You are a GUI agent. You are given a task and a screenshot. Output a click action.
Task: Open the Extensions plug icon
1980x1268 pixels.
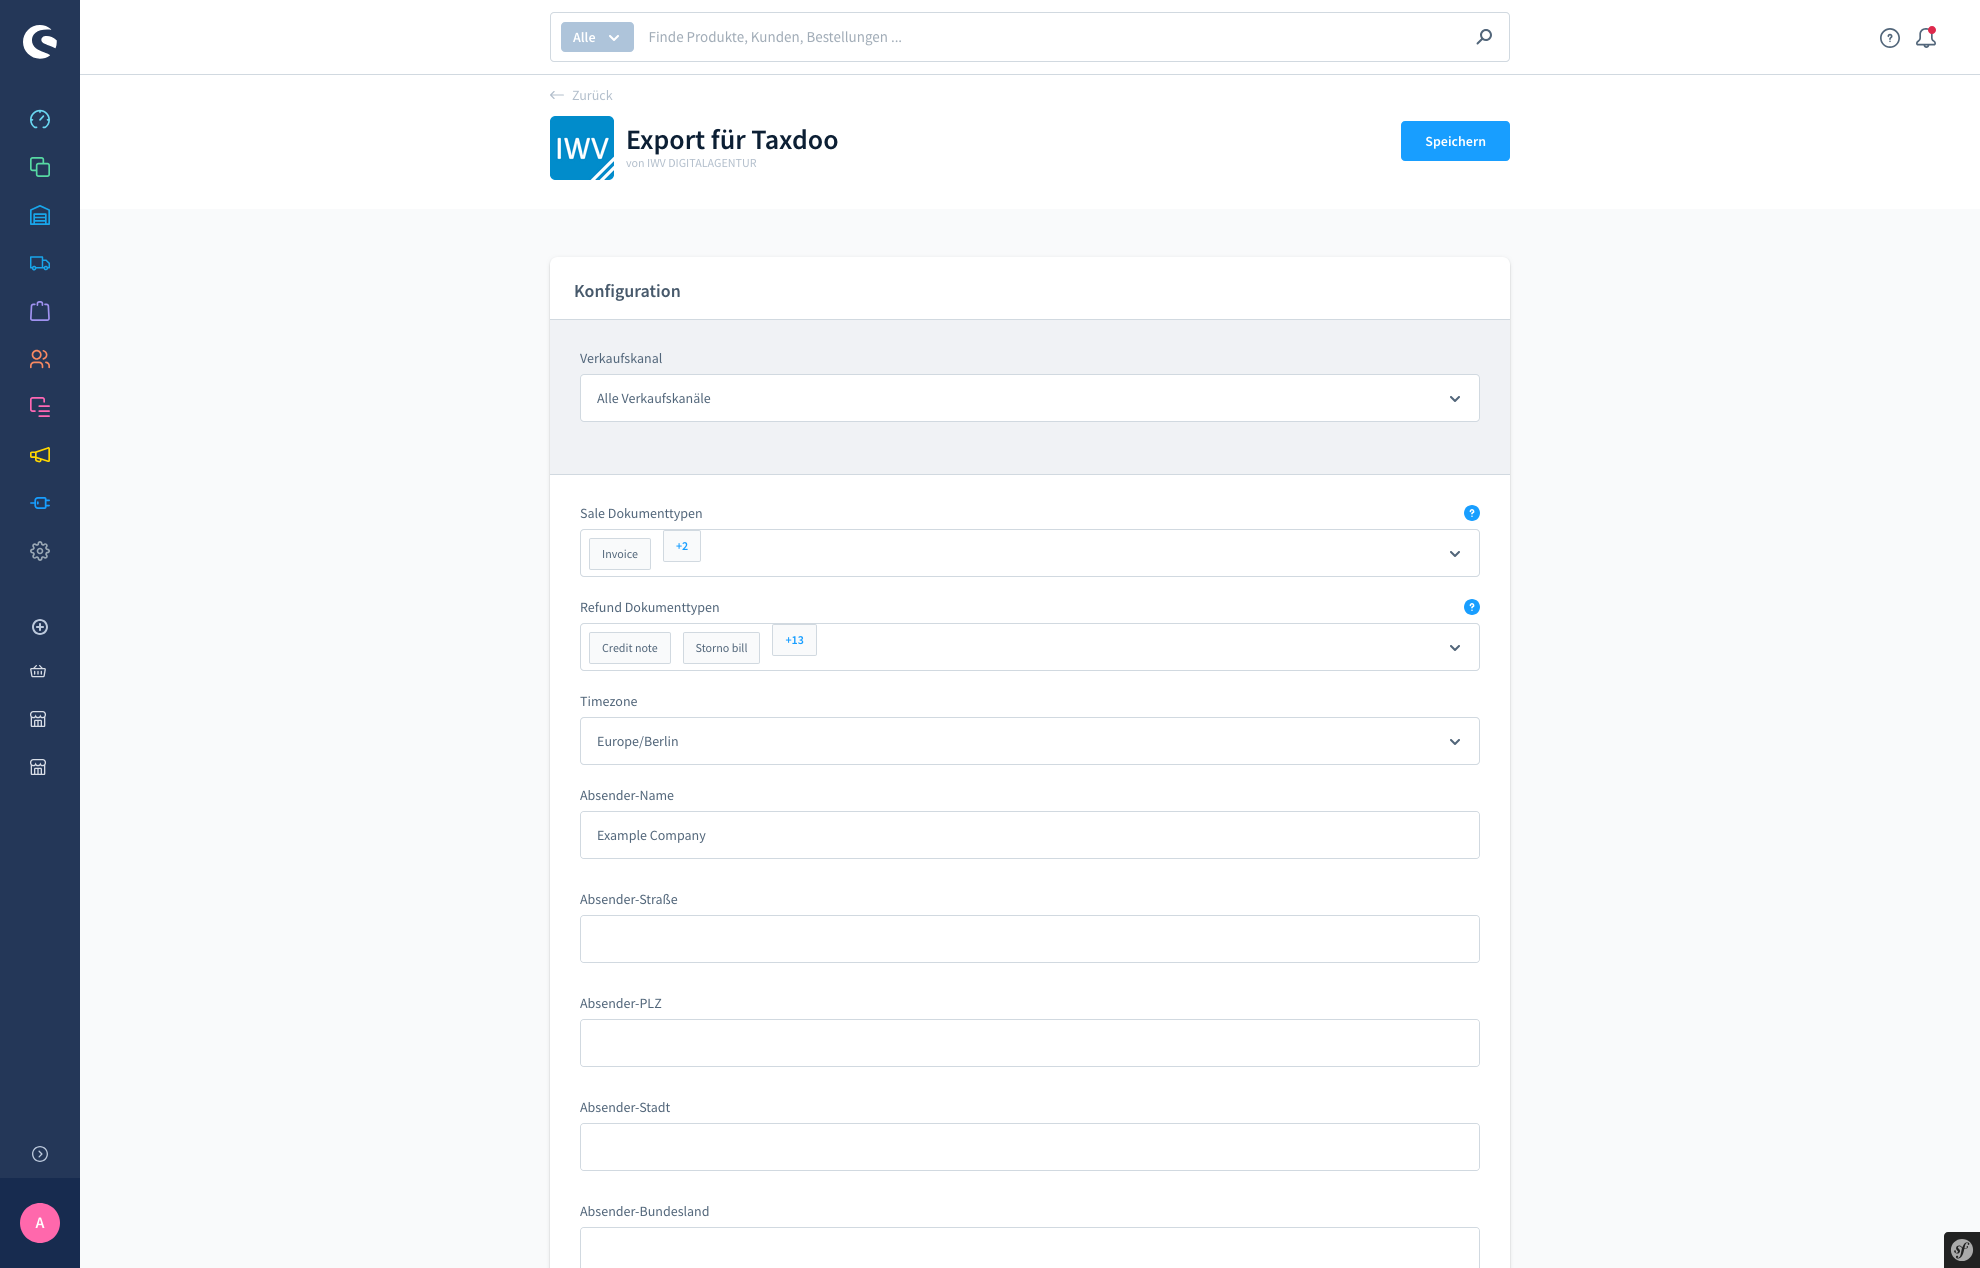click(x=40, y=503)
